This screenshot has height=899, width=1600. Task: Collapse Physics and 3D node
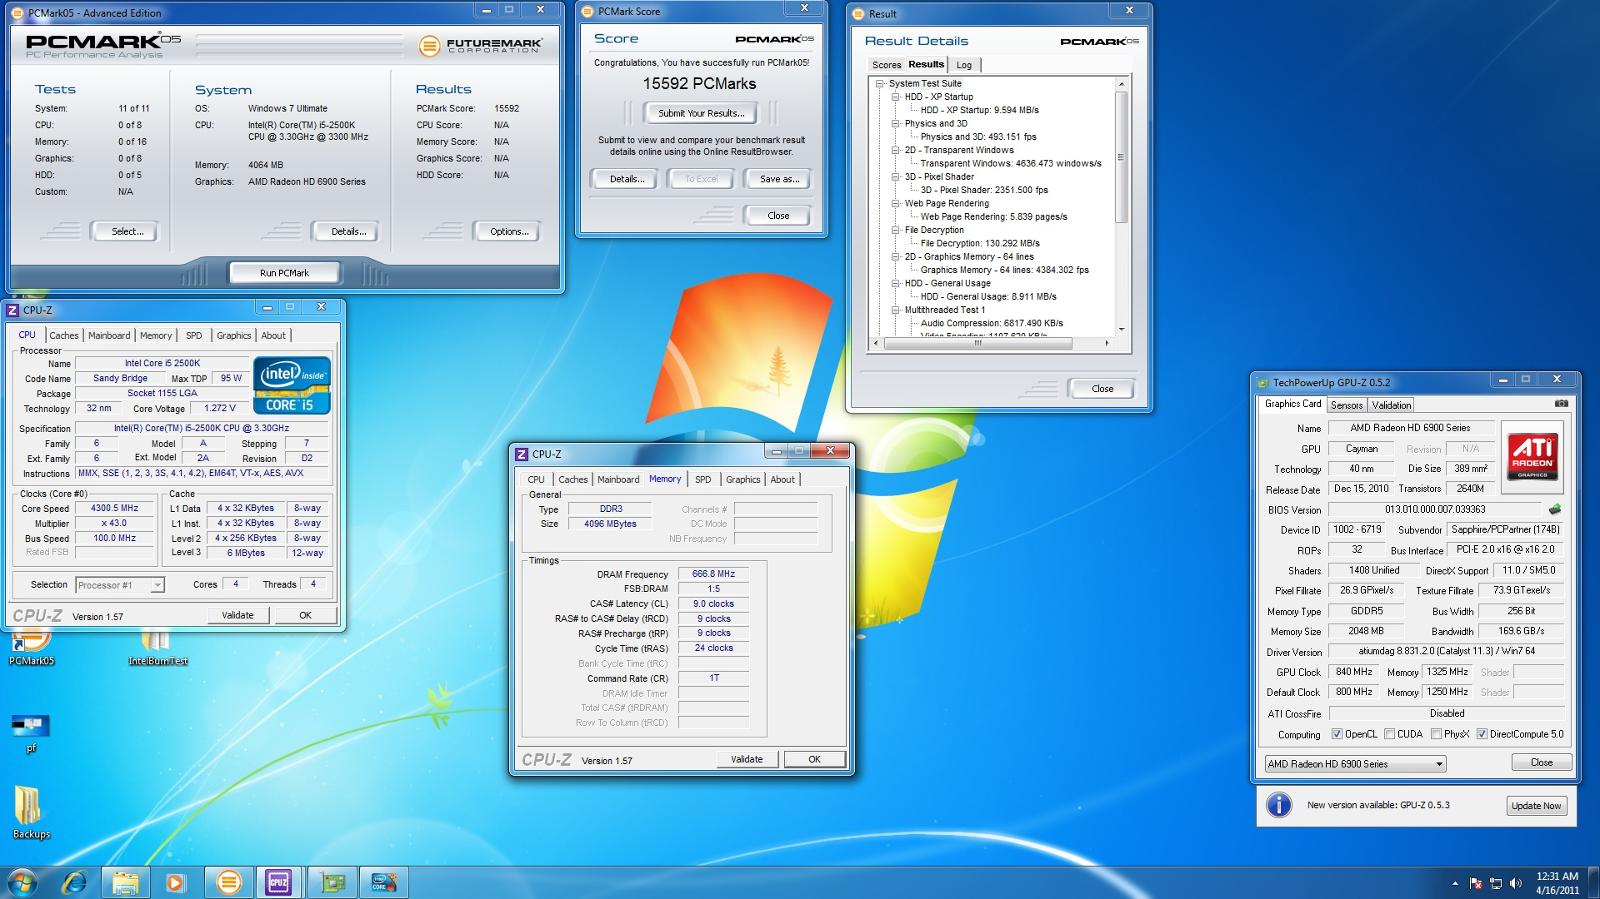click(896, 124)
